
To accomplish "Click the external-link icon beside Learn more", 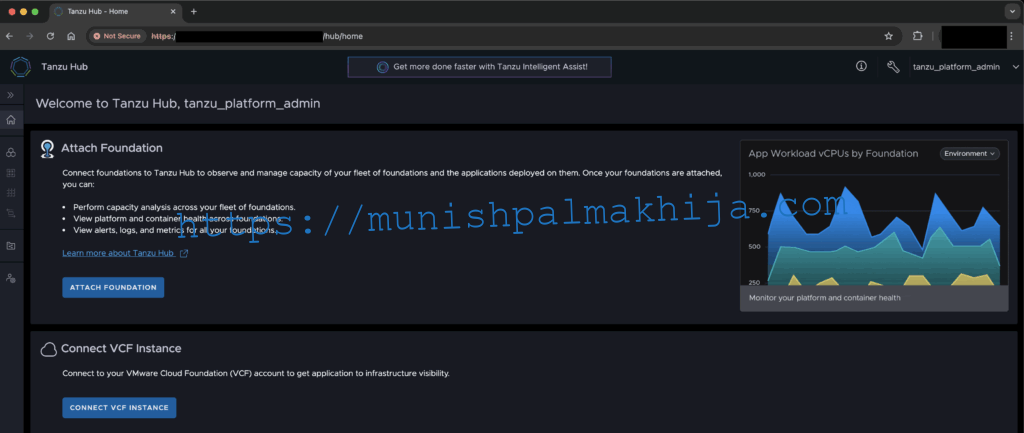I will tap(184, 253).
